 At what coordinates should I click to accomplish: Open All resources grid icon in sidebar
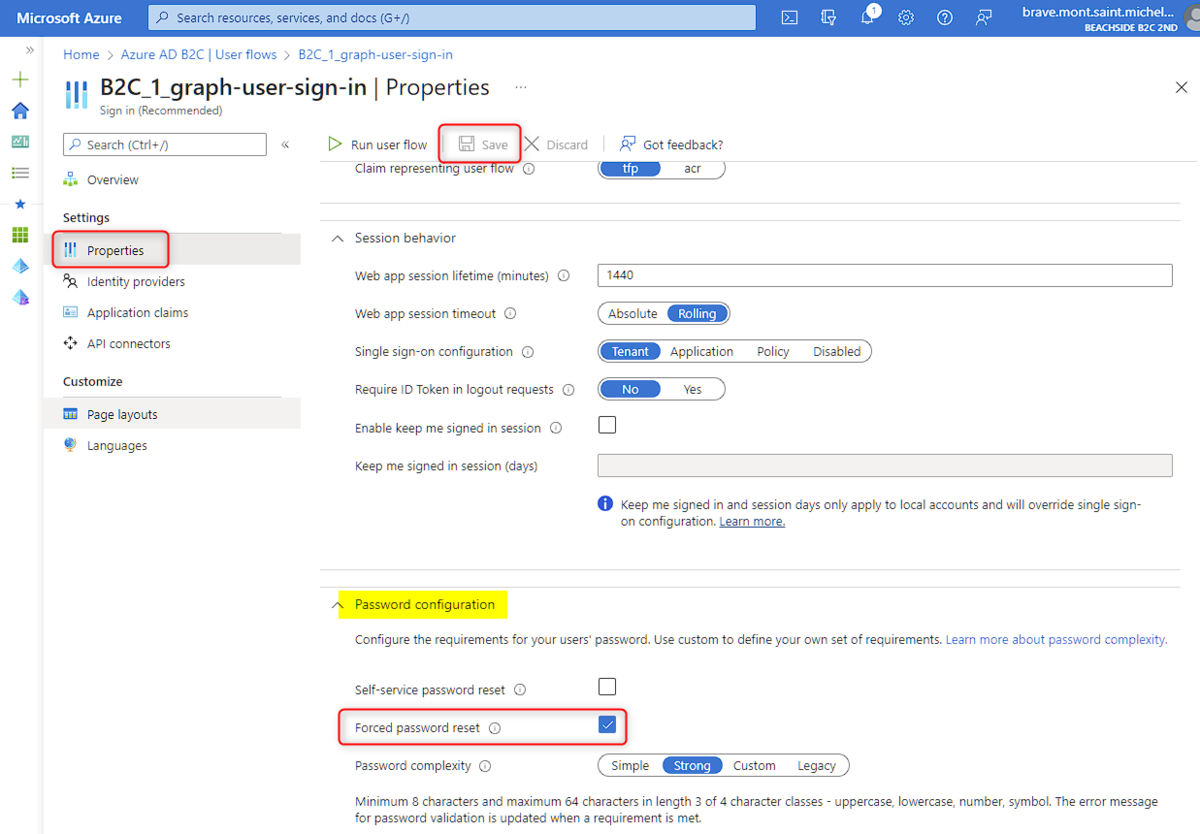pos(20,235)
